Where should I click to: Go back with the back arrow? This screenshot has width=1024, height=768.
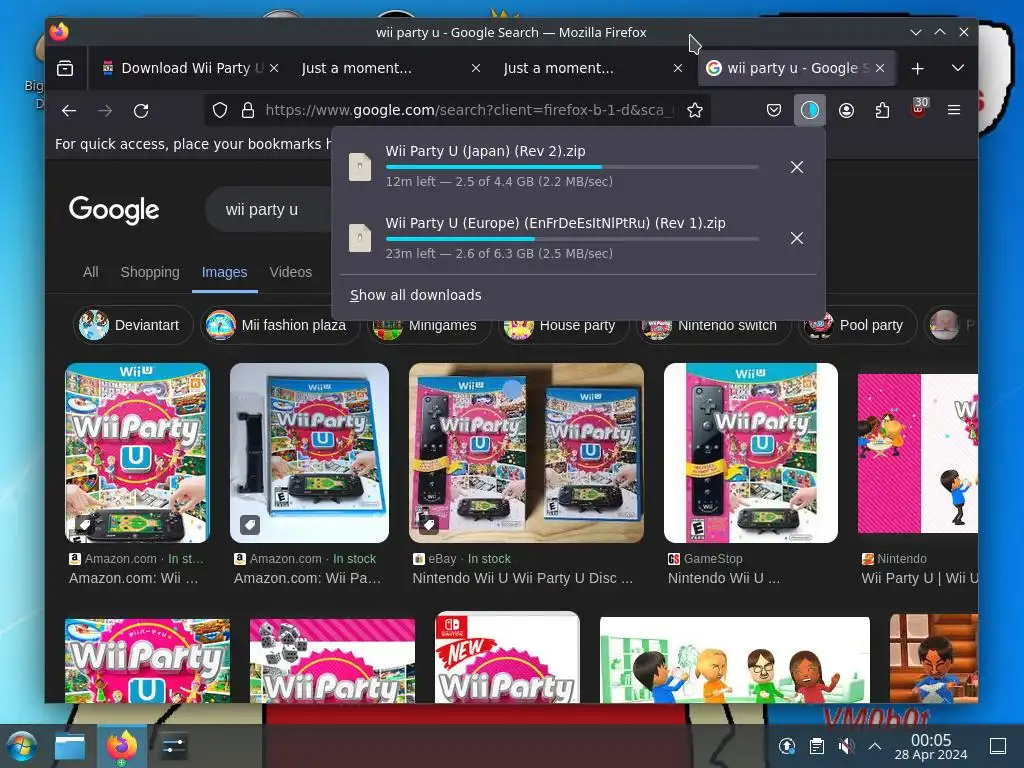69,110
